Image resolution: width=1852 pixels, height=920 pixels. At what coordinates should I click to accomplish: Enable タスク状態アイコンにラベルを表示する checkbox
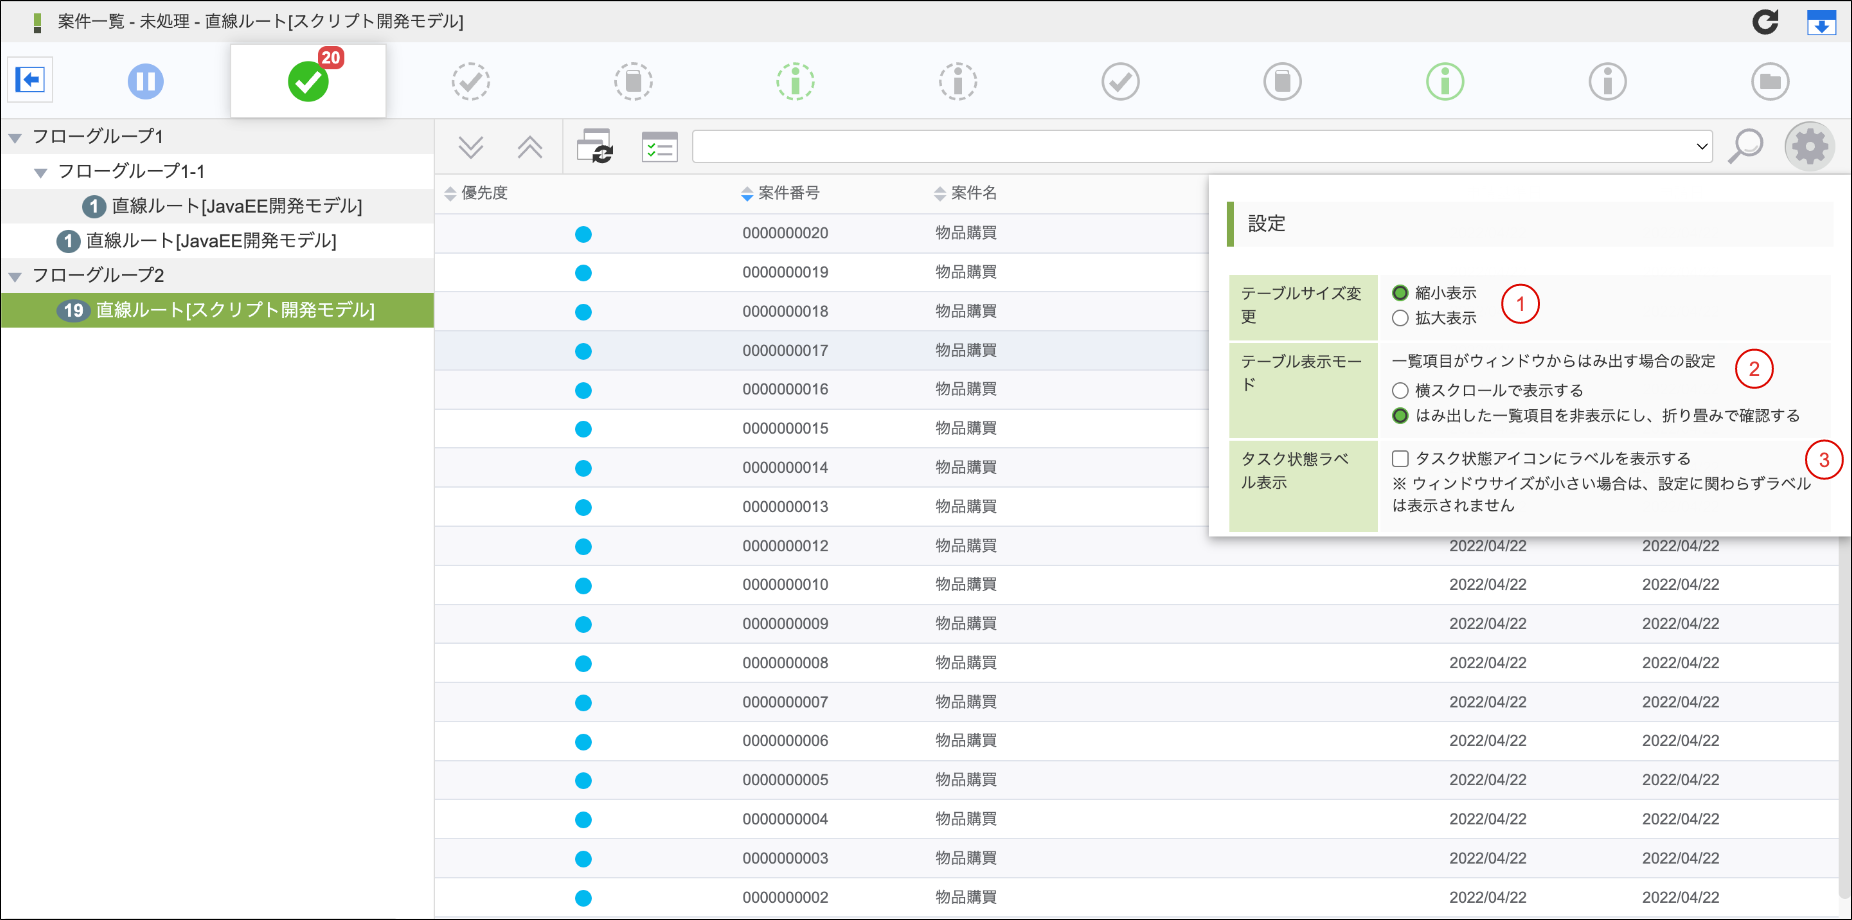click(1400, 458)
